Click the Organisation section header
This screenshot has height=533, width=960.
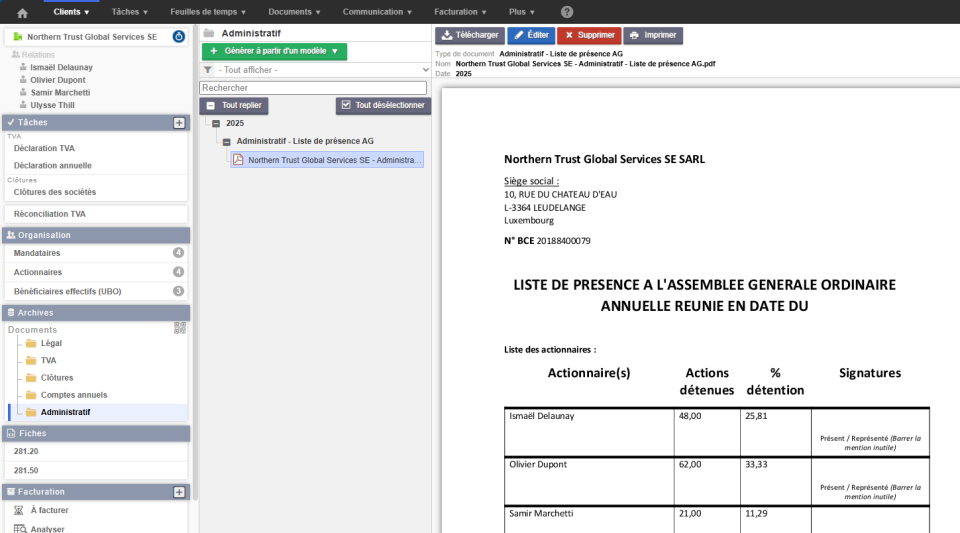tap(97, 235)
